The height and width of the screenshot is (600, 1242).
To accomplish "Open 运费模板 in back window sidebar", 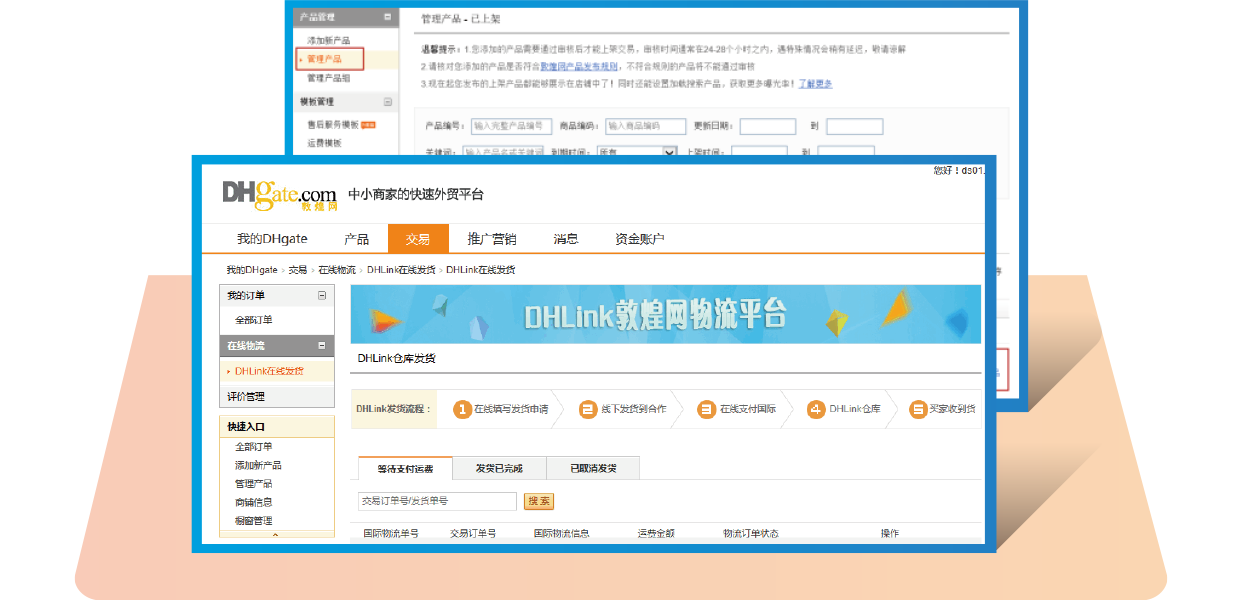I will pyautogui.click(x=324, y=143).
